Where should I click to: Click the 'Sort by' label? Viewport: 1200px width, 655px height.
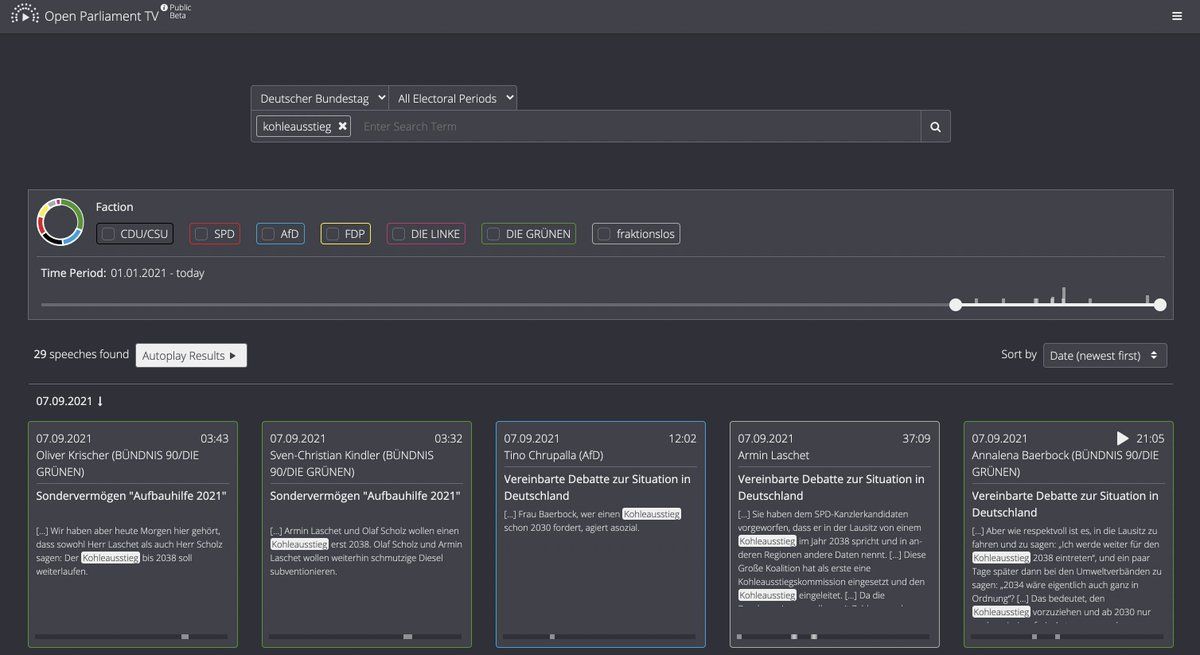pos(1019,354)
